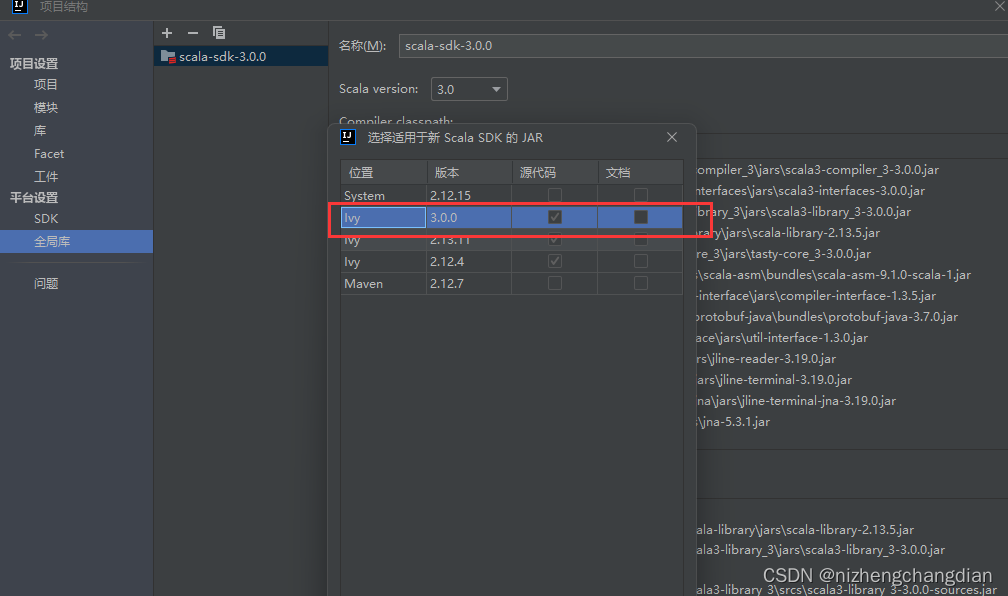Image resolution: width=1008 pixels, height=596 pixels.
Task: Open Facet section
Action: pos(49,154)
